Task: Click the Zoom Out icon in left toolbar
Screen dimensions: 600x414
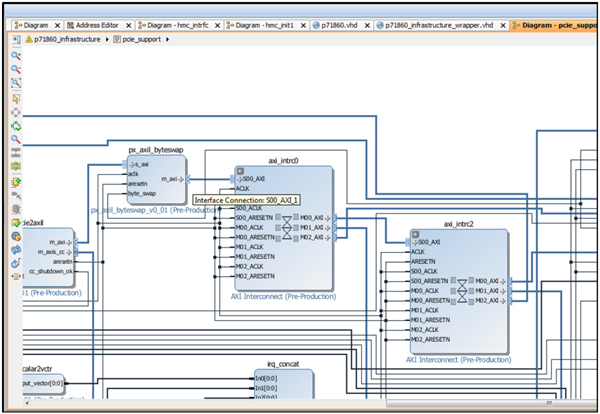Action: pos(17,70)
